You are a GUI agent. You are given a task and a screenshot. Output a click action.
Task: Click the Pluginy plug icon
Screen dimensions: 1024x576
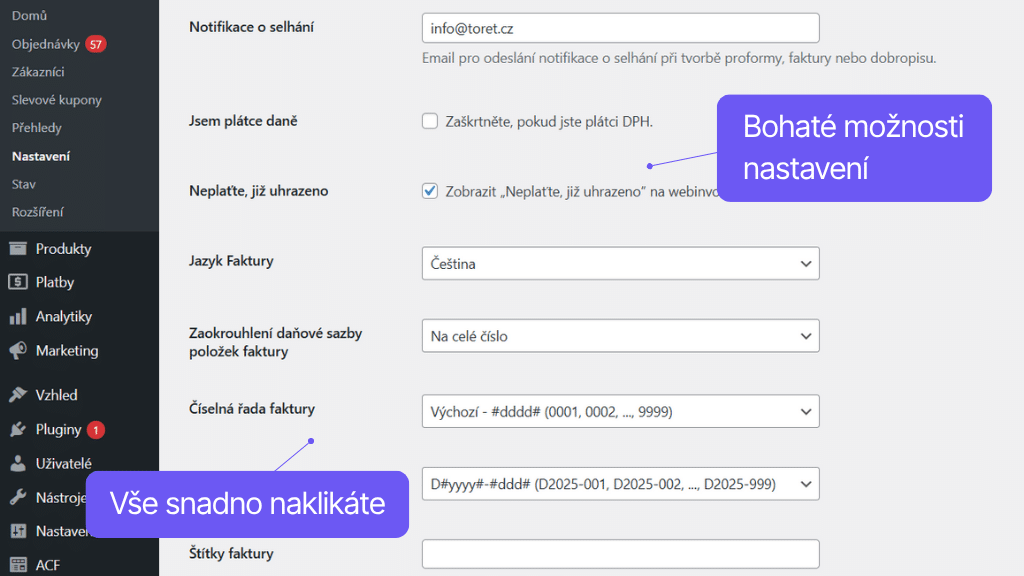tap(18, 430)
